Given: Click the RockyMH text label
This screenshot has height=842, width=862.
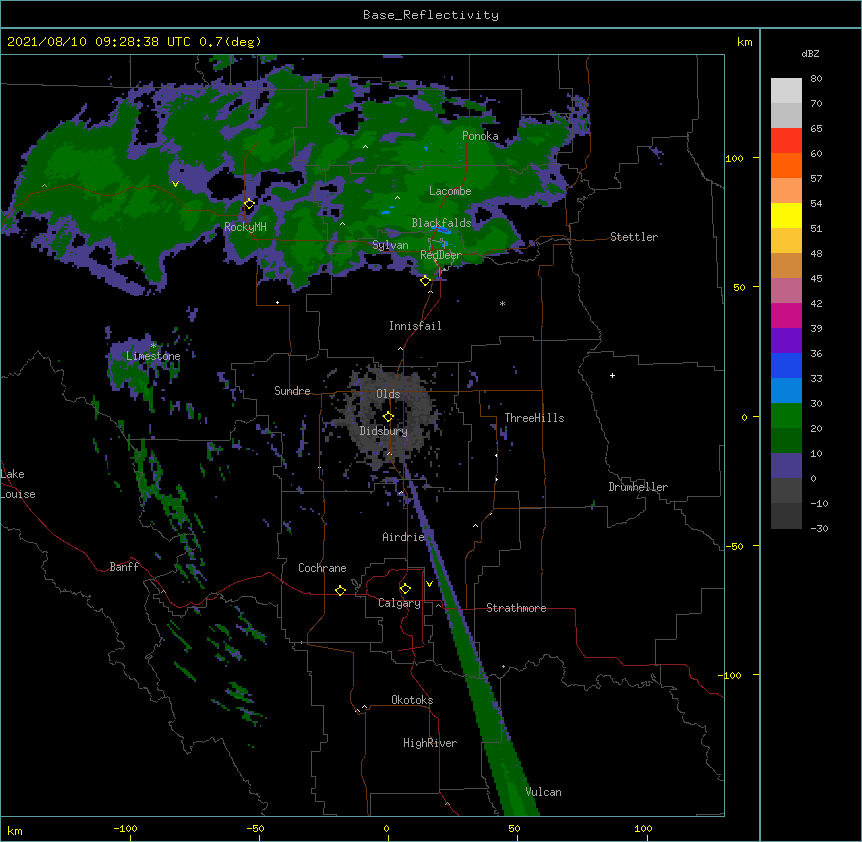Looking at the screenshot, I should (x=245, y=227).
